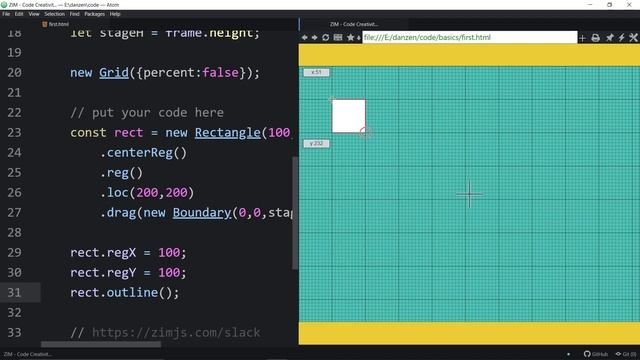Select the ZIM - Code Creativity preview tab

tap(353, 24)
